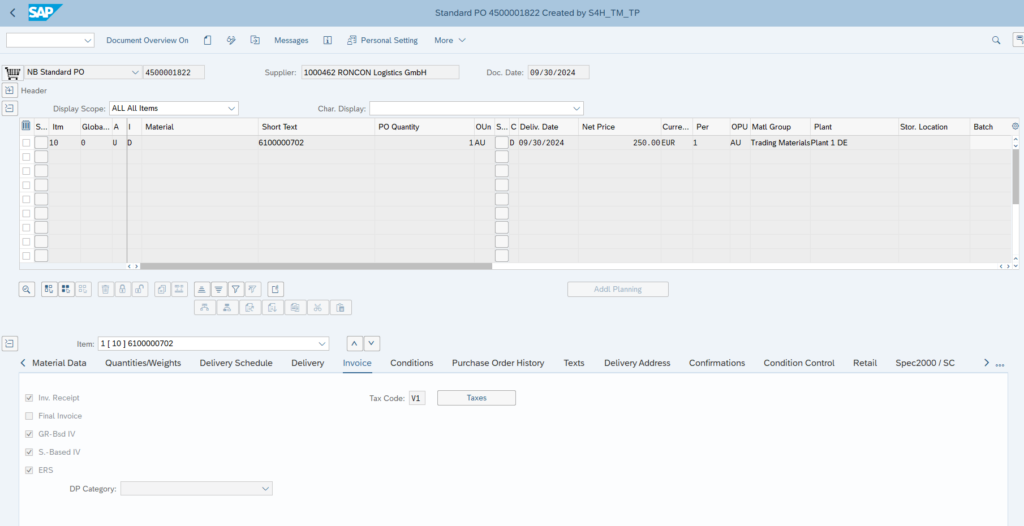This screenshot has height=526, width=1024.
Task: Switch to the Confirmations tab
Action: coord(716,363)
